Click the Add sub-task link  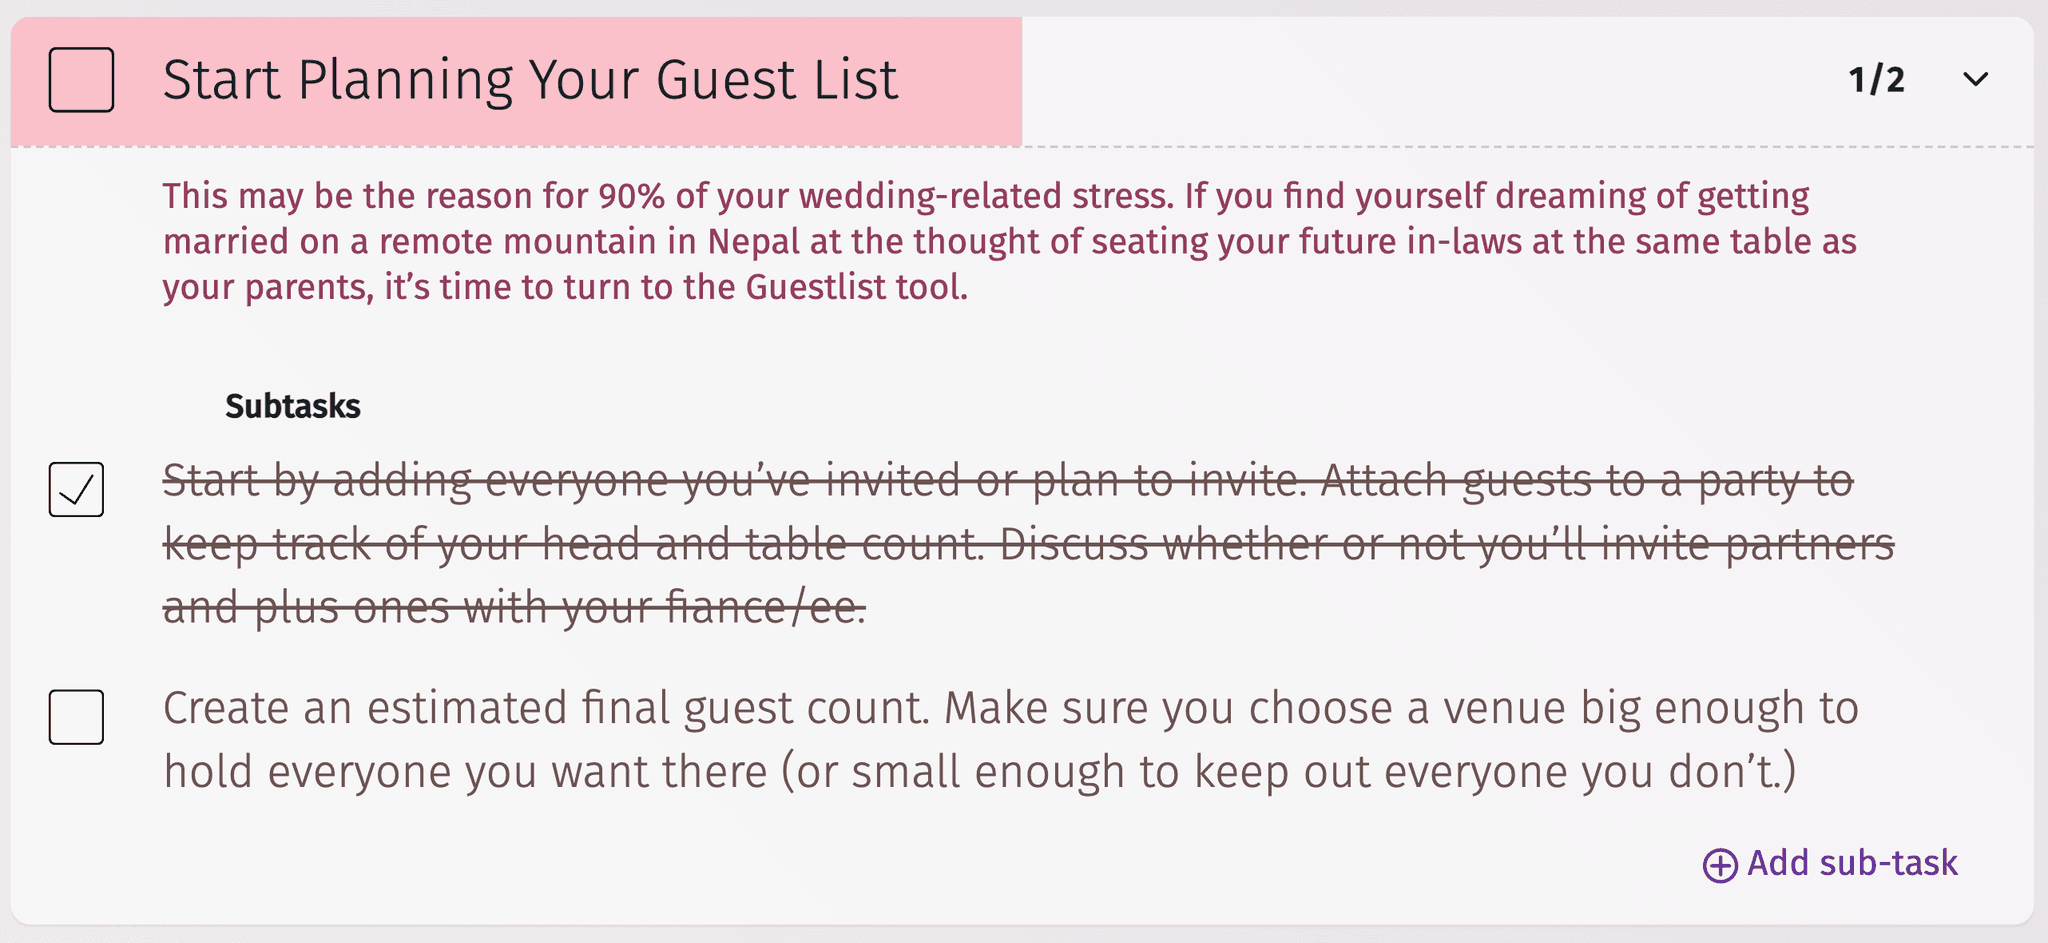coord(1852,863)
